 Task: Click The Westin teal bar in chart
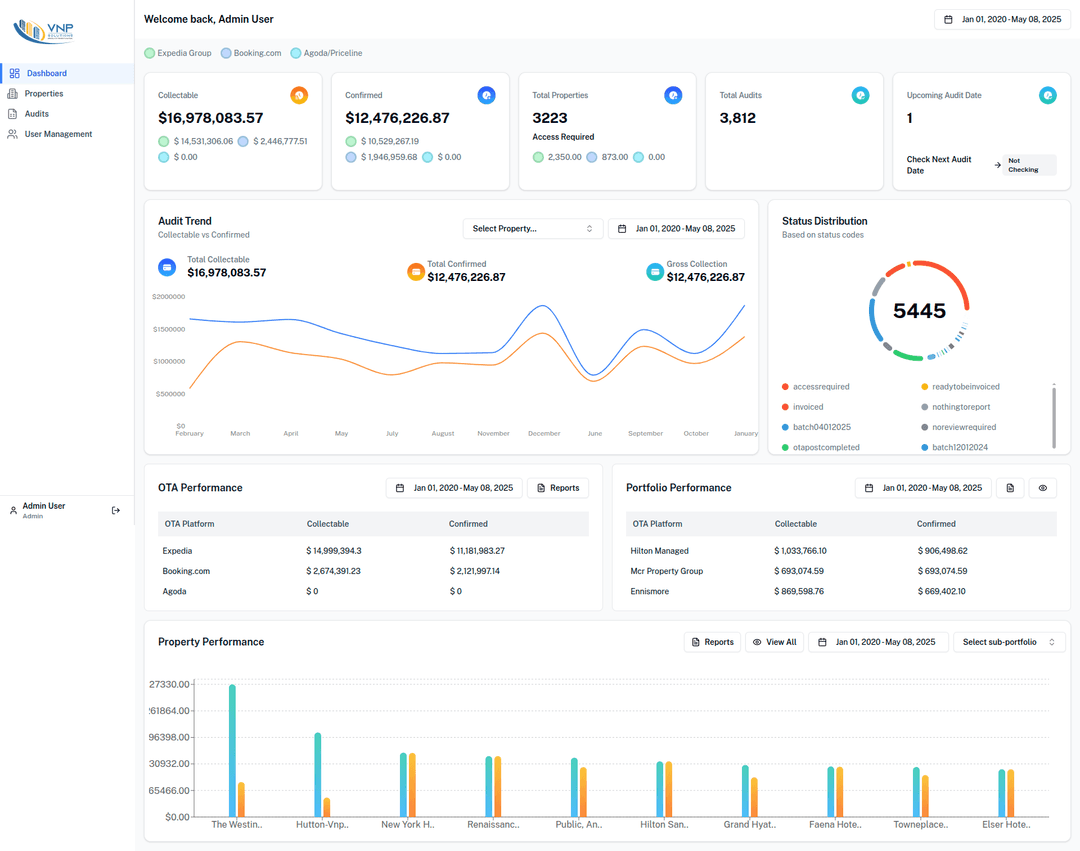click(232, 750)
